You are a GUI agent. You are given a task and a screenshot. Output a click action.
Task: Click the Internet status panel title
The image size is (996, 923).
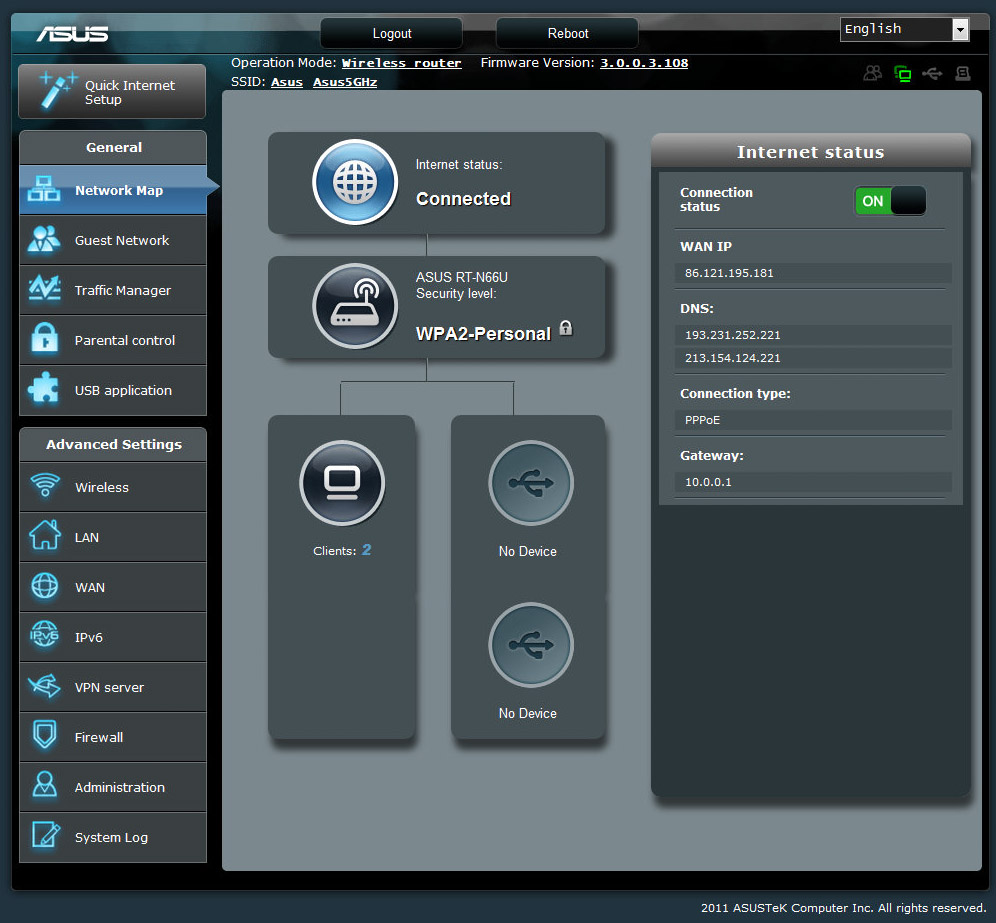coord(810,152)
